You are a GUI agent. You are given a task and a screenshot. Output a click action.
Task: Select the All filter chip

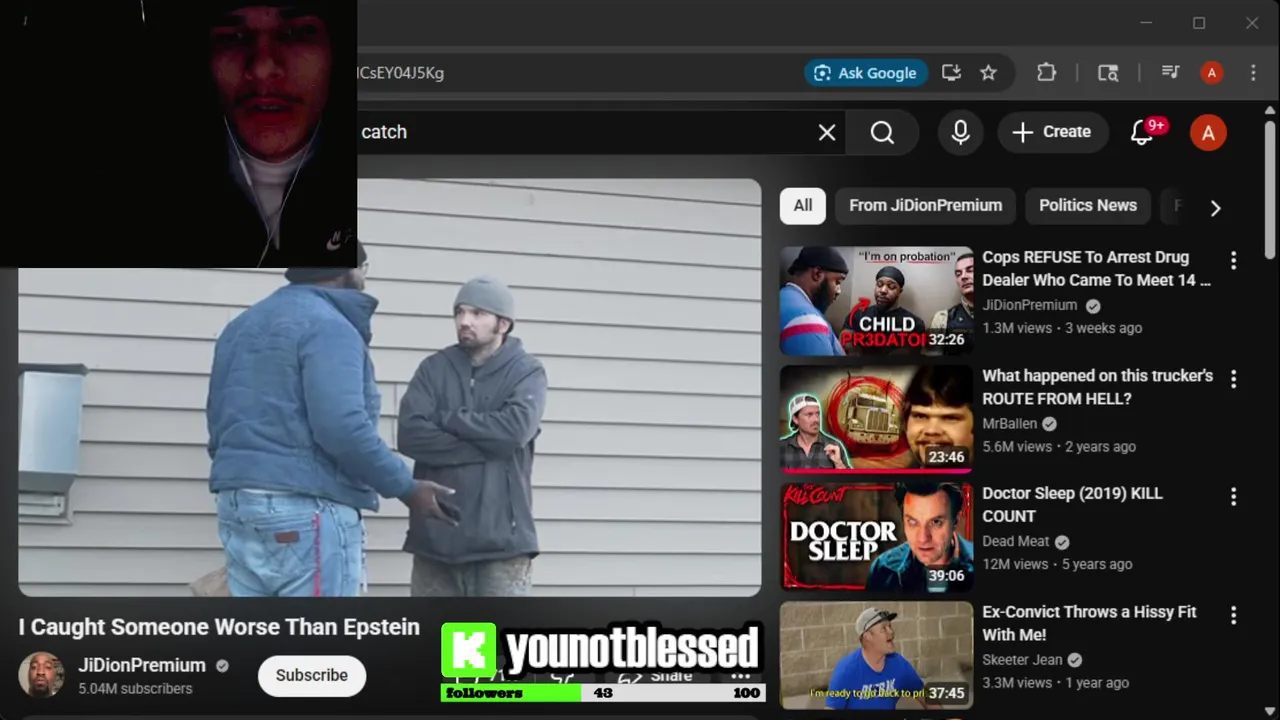pos(803,205)
